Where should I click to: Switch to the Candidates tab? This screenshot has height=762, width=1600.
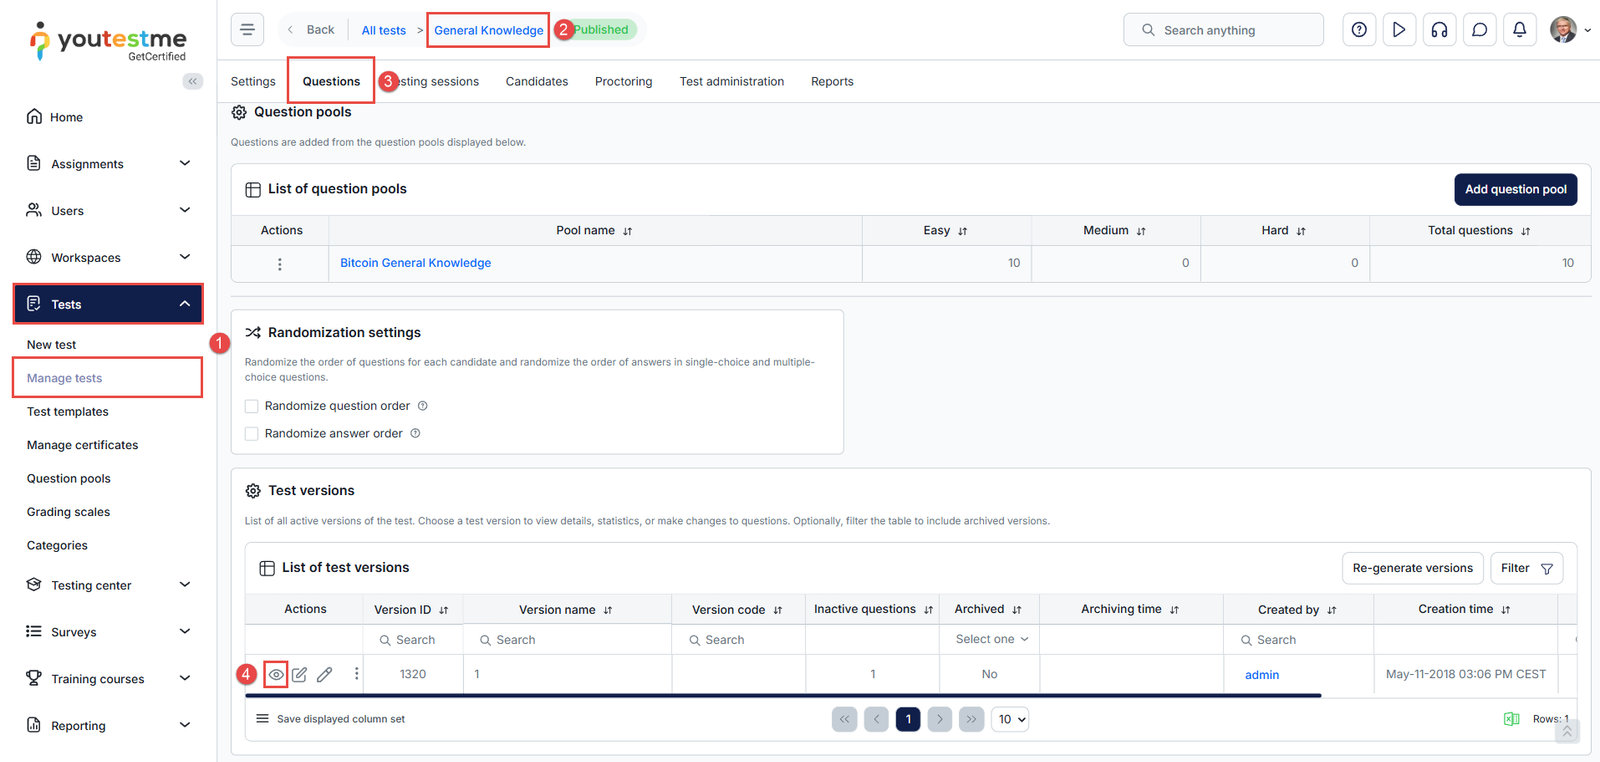point(536,82)
